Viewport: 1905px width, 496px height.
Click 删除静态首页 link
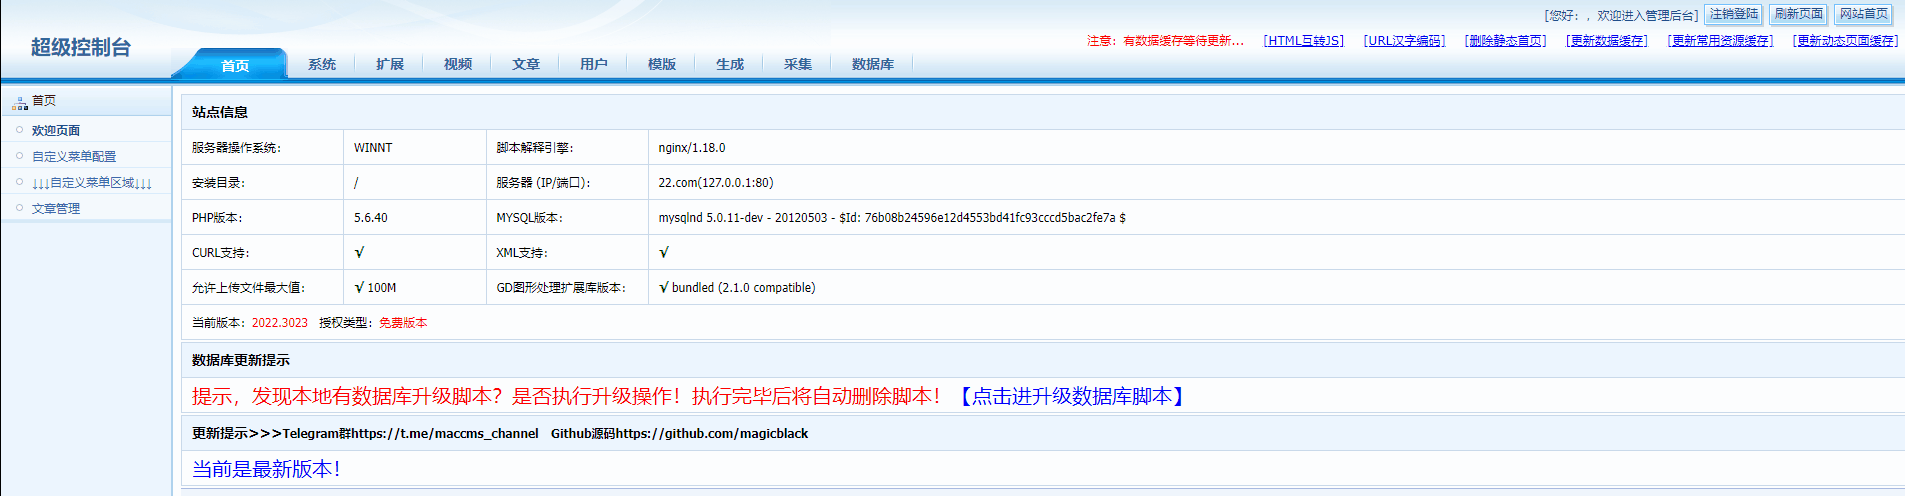(1506, 41)
